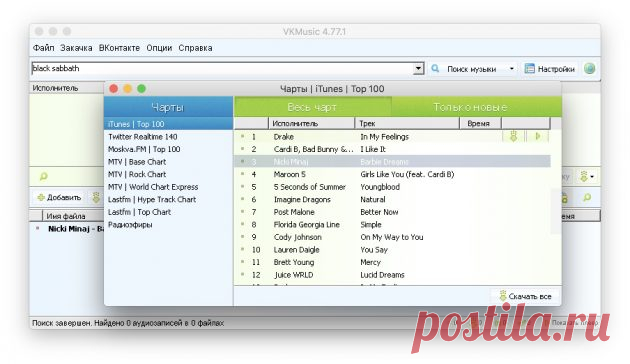The height and width of the screenshot is (364, 630).
Task: Expand the search history combo box arrow
Action: [x=418, y=68]
